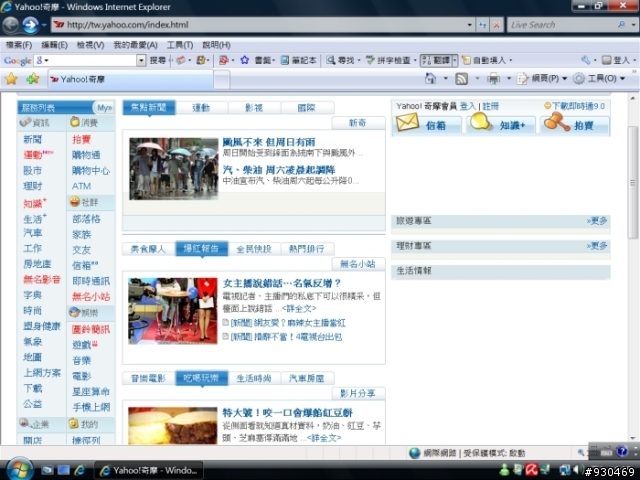Click Google toolbar Find icon
The image size is (640, 480).
(x=330, y=60)
